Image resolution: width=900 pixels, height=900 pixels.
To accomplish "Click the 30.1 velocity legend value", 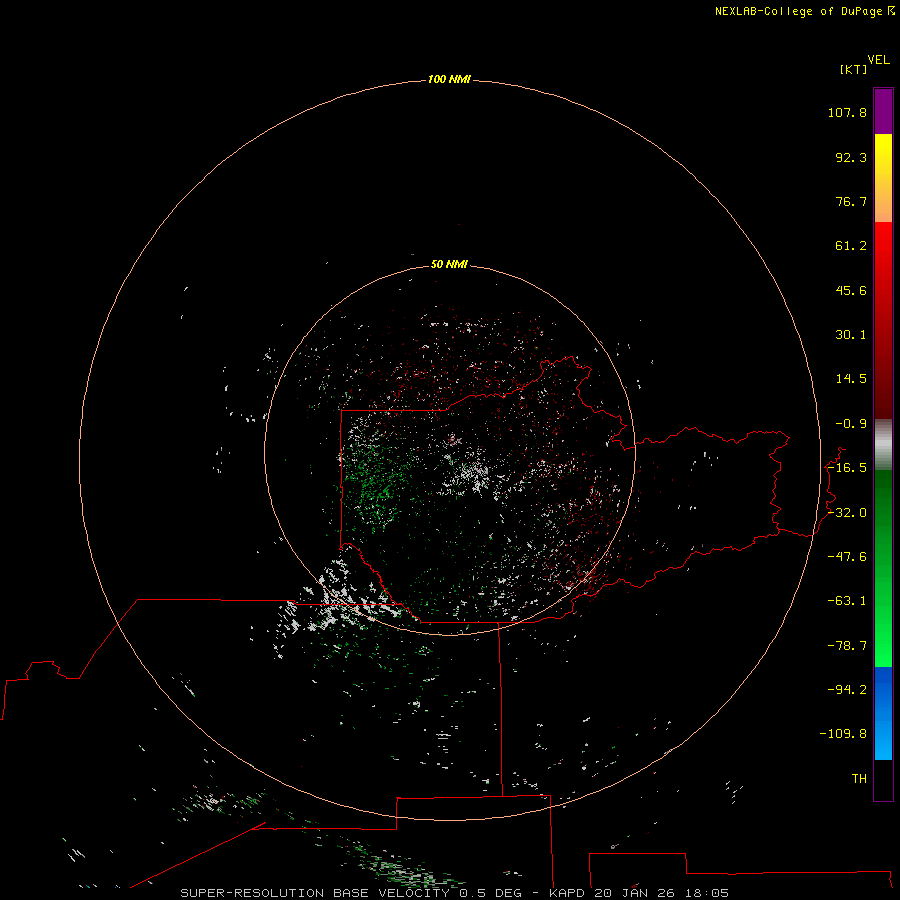I will [x=851, y=335].
